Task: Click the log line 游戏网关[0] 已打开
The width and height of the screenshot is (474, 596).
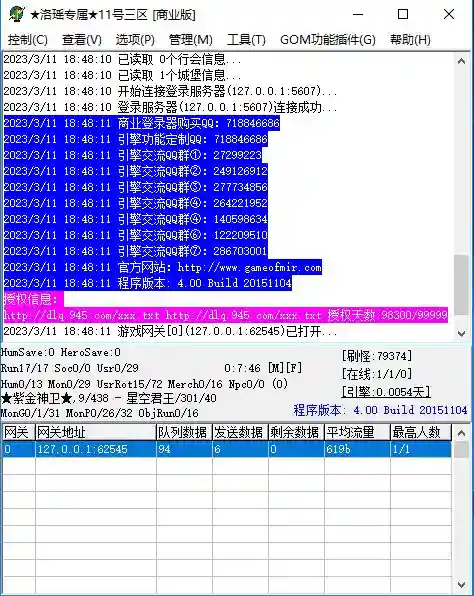Action: [x=170, y=331]
